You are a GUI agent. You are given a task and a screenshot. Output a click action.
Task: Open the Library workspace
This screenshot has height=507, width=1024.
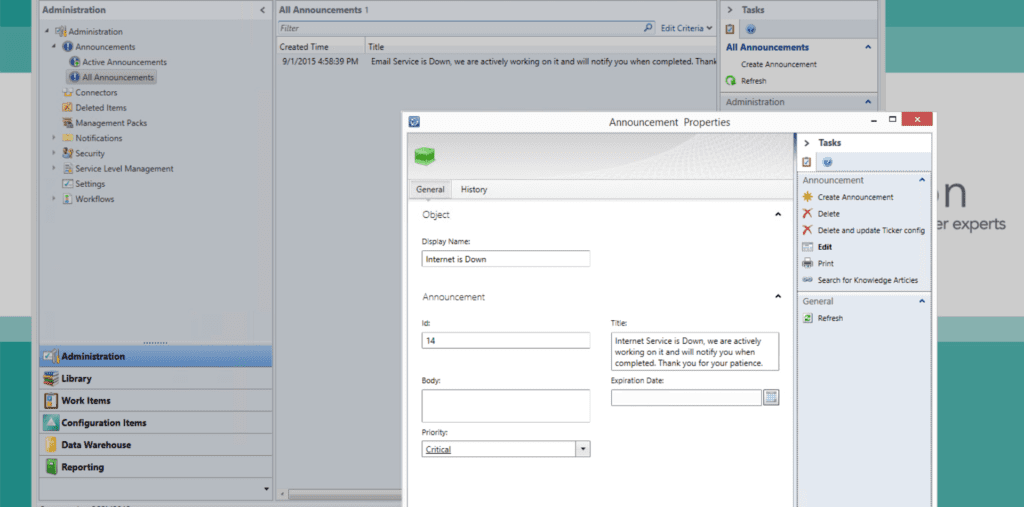155,379
